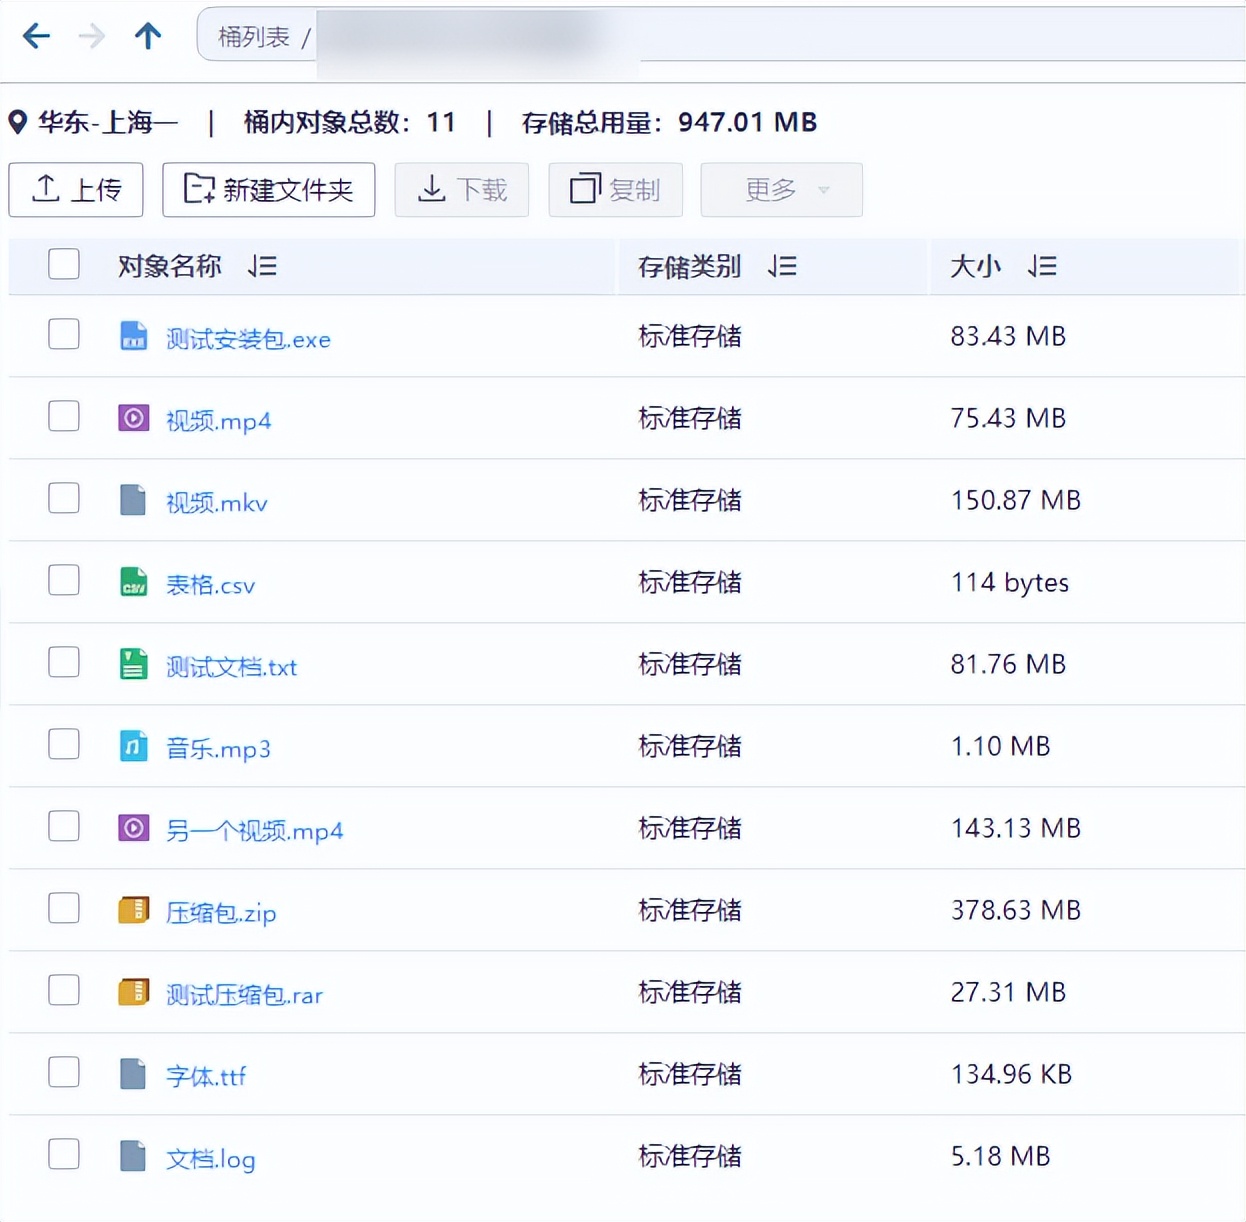Click the up navigation arrow icon
Screen dimensions: 1246x1222
pos(147,35)
